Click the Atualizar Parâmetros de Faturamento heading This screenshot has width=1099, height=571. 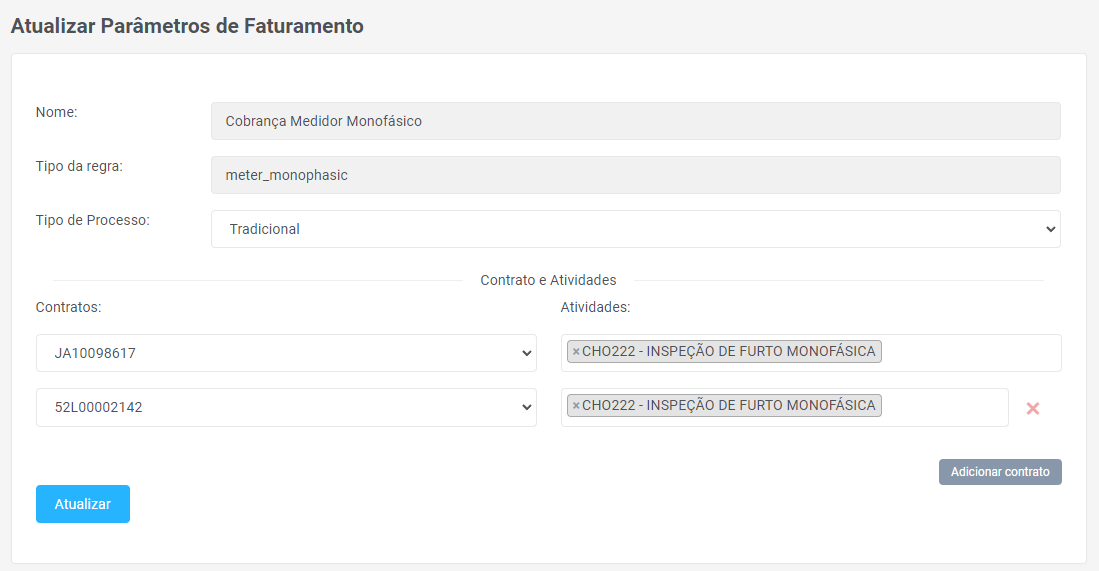tap(187, 26)
